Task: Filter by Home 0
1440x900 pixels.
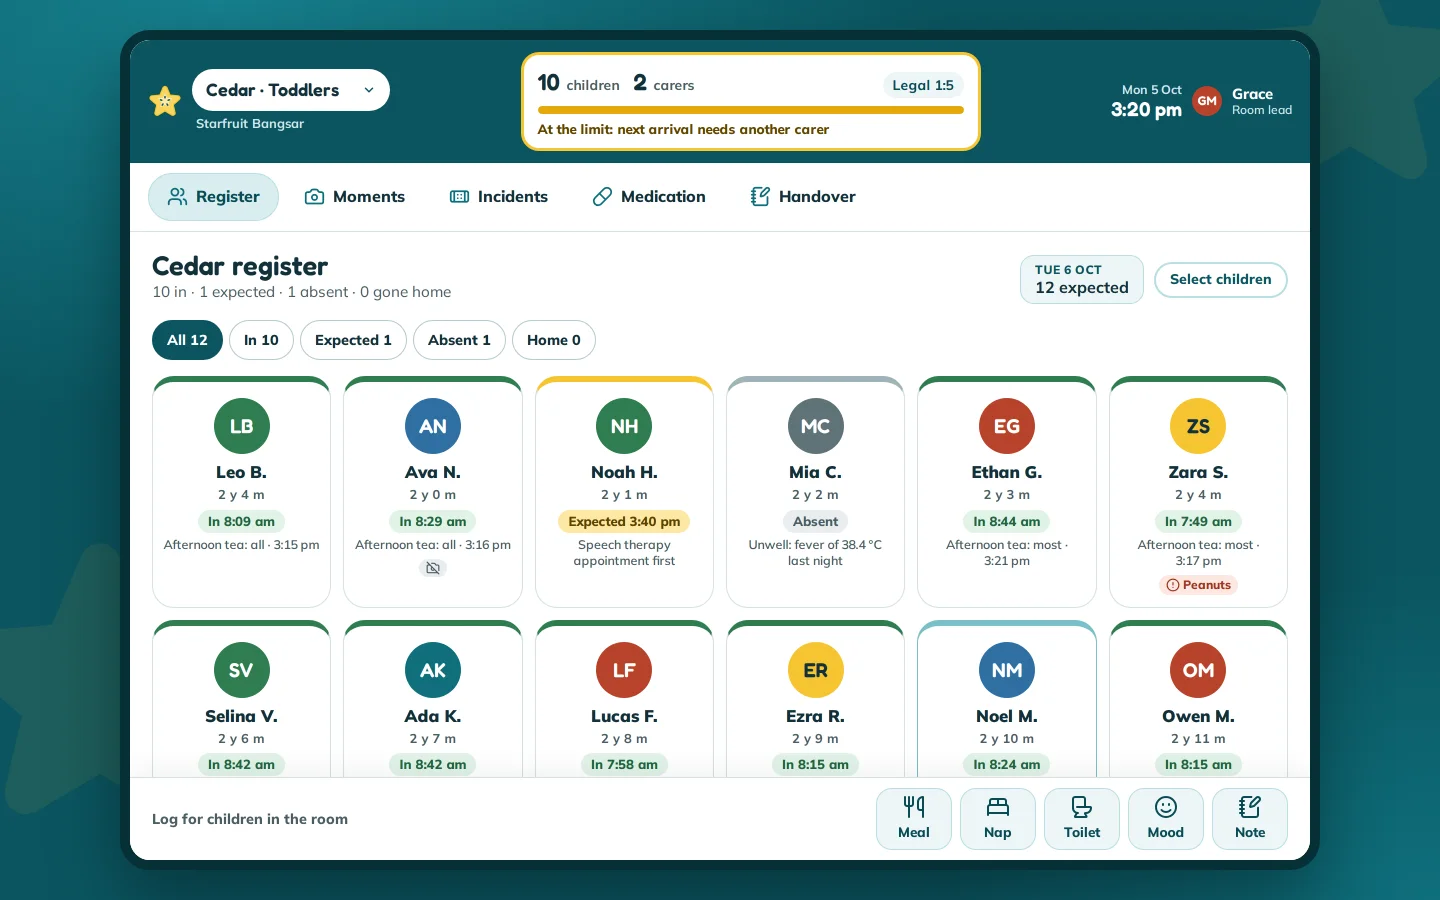Action: pos(554,340)
